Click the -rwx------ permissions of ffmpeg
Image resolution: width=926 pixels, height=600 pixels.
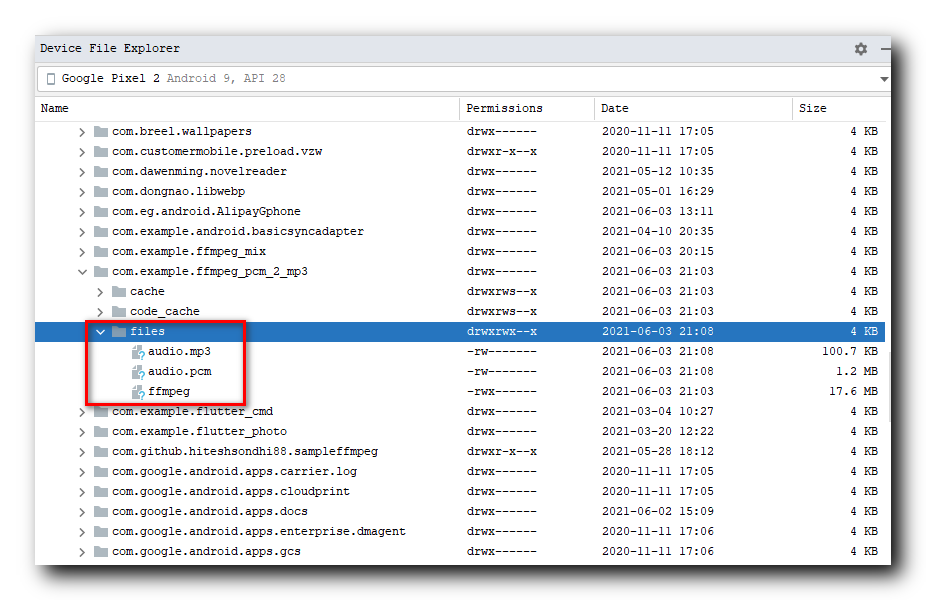501,391
